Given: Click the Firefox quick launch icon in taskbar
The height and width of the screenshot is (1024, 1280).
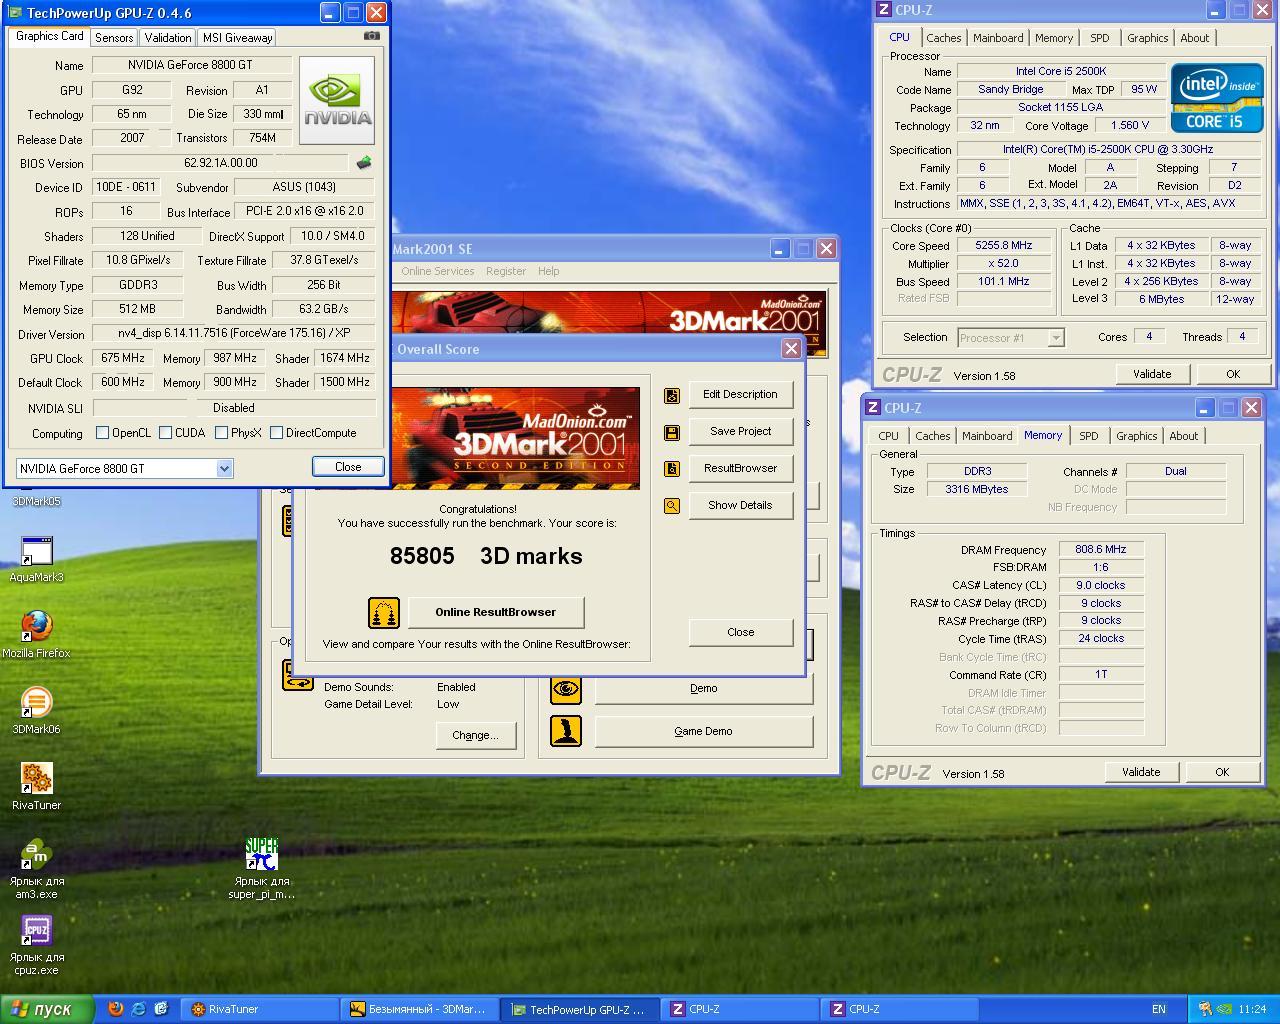Looking at the screenshot, I should [x=116, y=1009].
